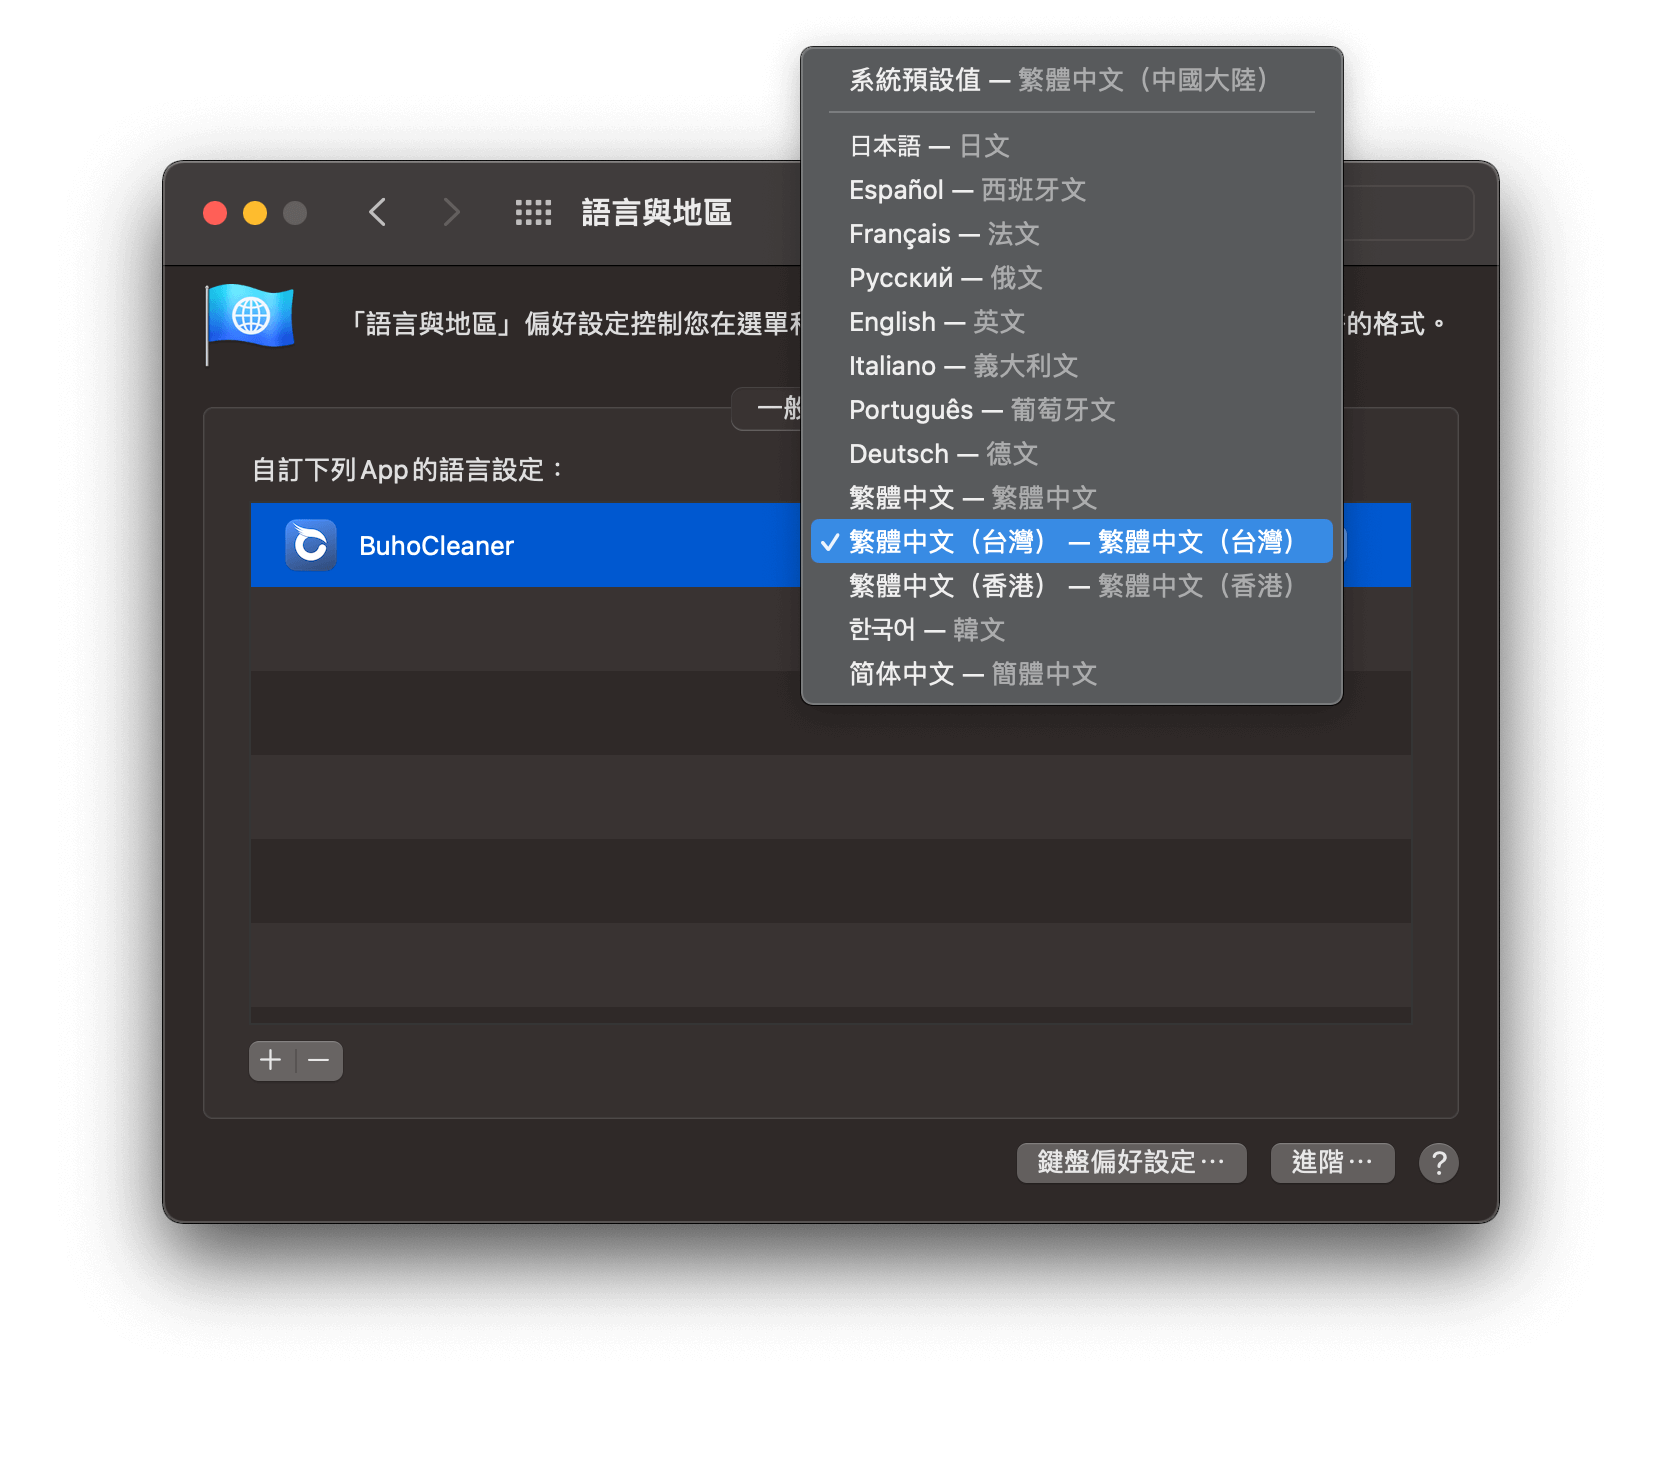Select 한국어 — 韓文
1662x1457 pixels.
pyautogui.click(x=1072, y=630)
